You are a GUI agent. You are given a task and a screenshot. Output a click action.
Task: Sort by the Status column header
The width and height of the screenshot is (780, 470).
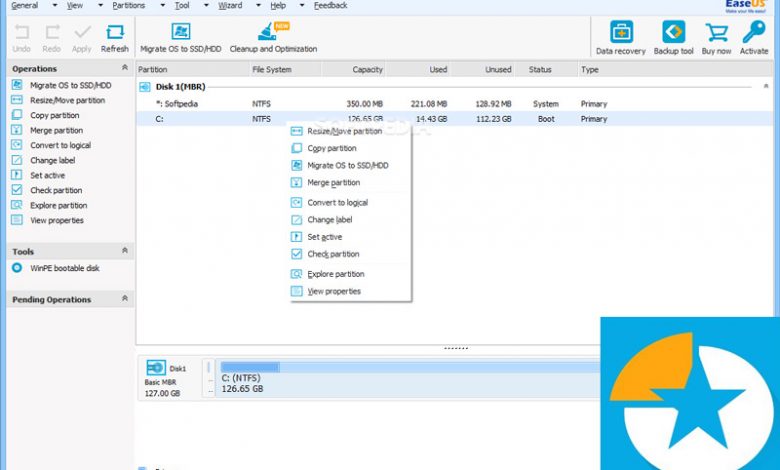pyautogui.click(x=546, y=70)
